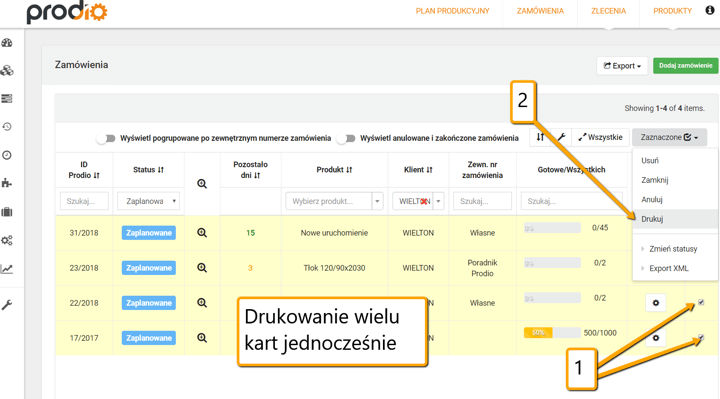Open the Wybierz produkt dropdown
720x399 pixels.
point(334,201)
